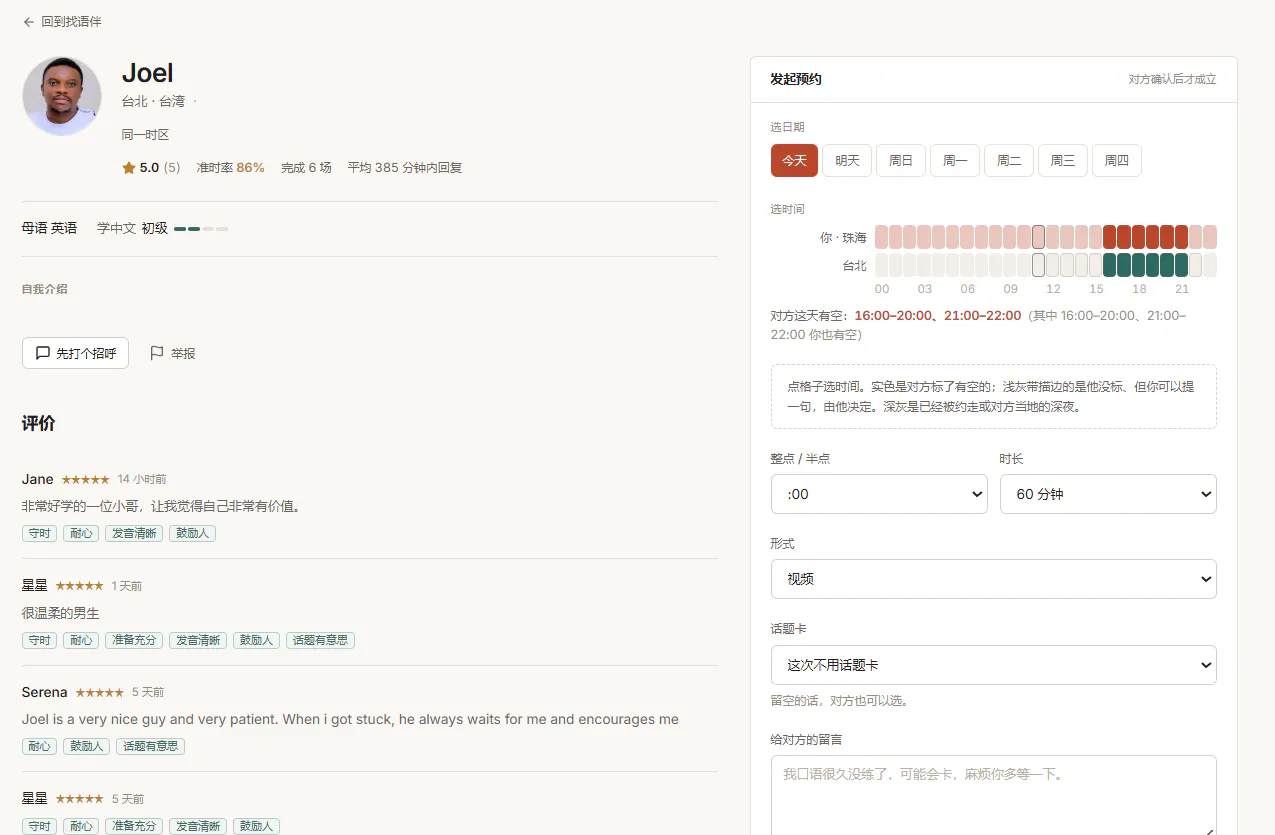Screen dimensions: 1275x835
Task: Select the 18 o'clock cell in 台北 row
Action: [1138, 265]
